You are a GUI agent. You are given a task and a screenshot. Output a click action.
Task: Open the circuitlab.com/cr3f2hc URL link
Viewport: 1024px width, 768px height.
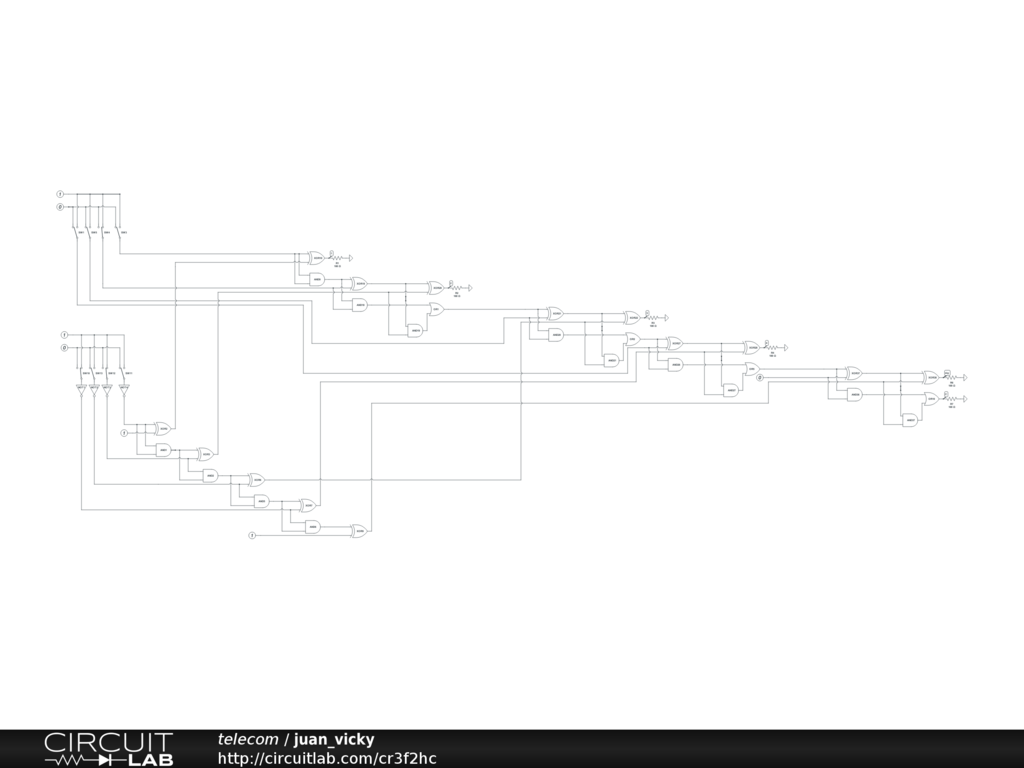pyautogui.click(x=327, y=758)
